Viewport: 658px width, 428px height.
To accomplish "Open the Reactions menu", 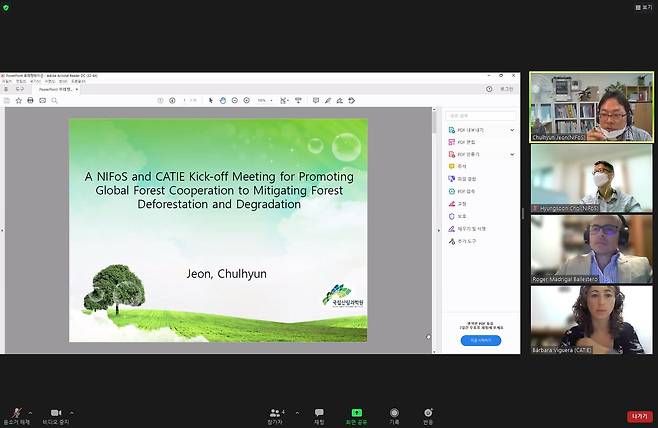I will point(428,416).
